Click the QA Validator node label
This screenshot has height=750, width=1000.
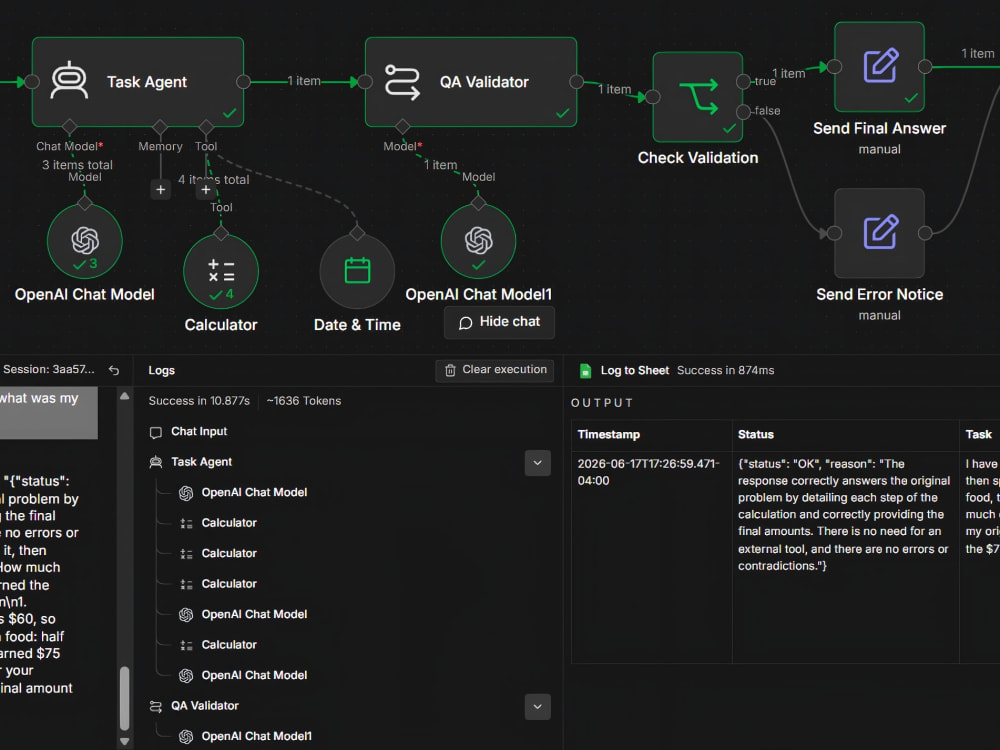(x=484, y=82)
